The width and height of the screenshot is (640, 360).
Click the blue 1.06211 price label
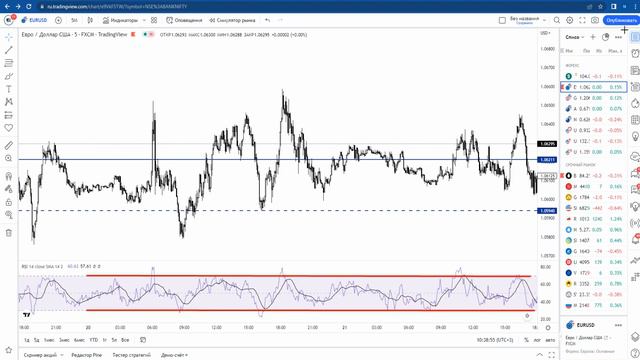[x=547, y=160]
